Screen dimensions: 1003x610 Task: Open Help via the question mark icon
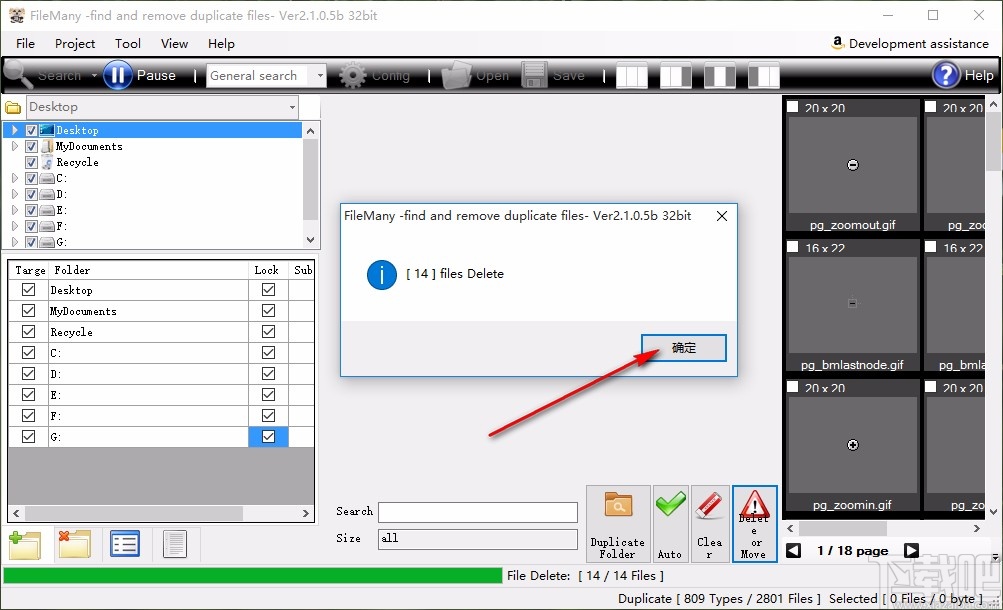point(946,75)
